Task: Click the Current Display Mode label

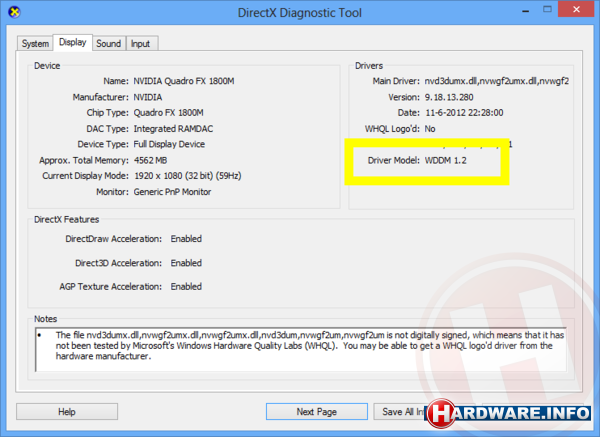Action: click(85, 176)
